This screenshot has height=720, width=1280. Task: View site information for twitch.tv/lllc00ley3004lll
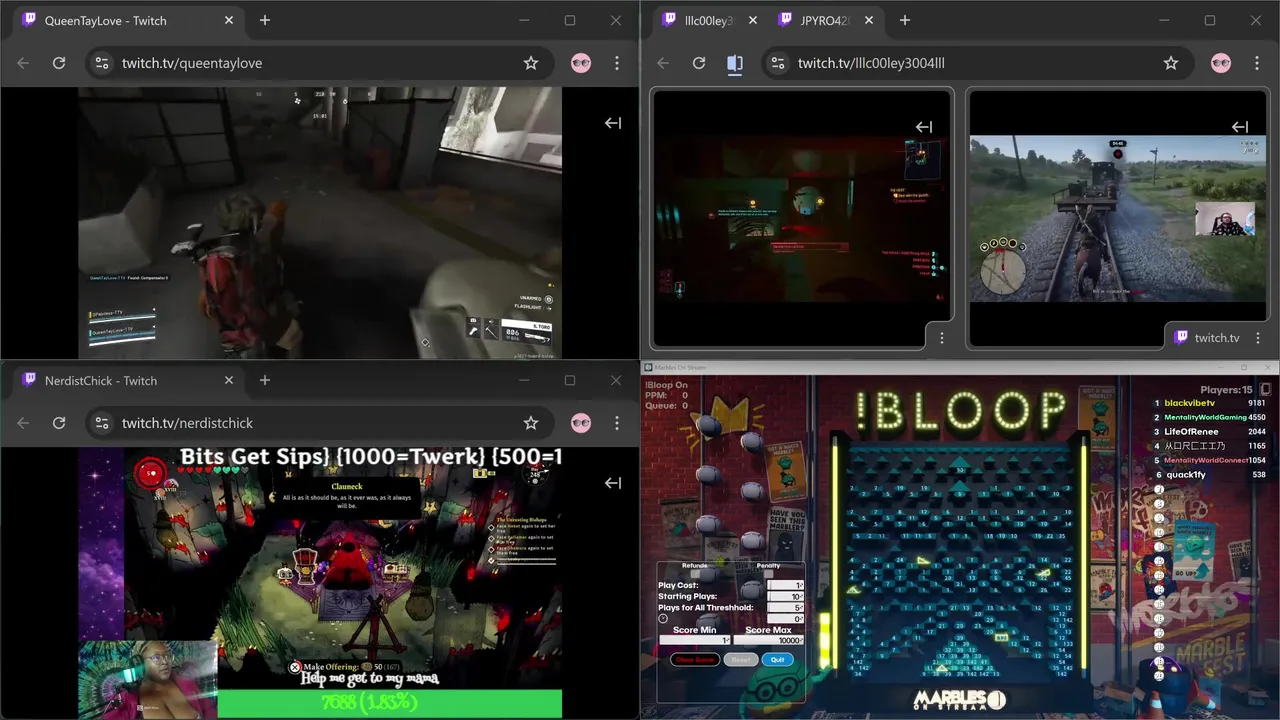[777, 63]
